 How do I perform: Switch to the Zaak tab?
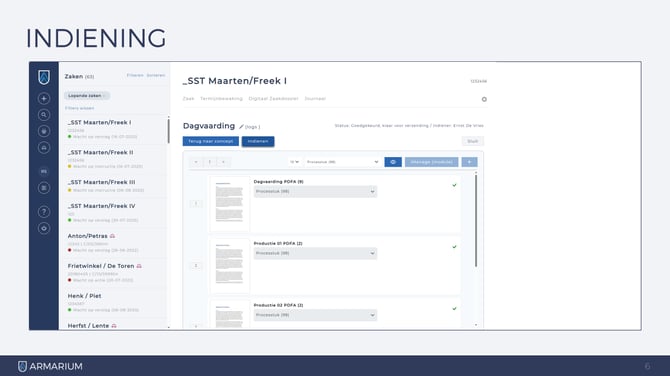tap(188, 99)
